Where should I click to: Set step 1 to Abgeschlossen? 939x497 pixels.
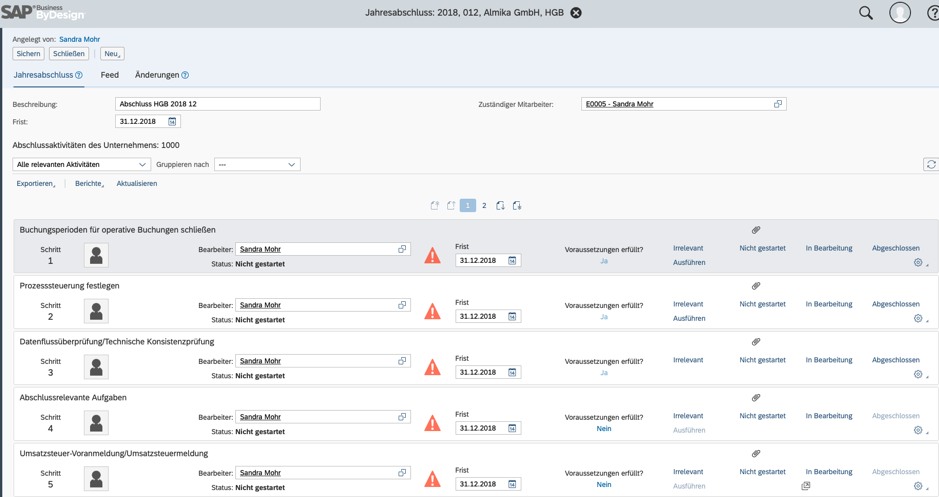(896, 248)
